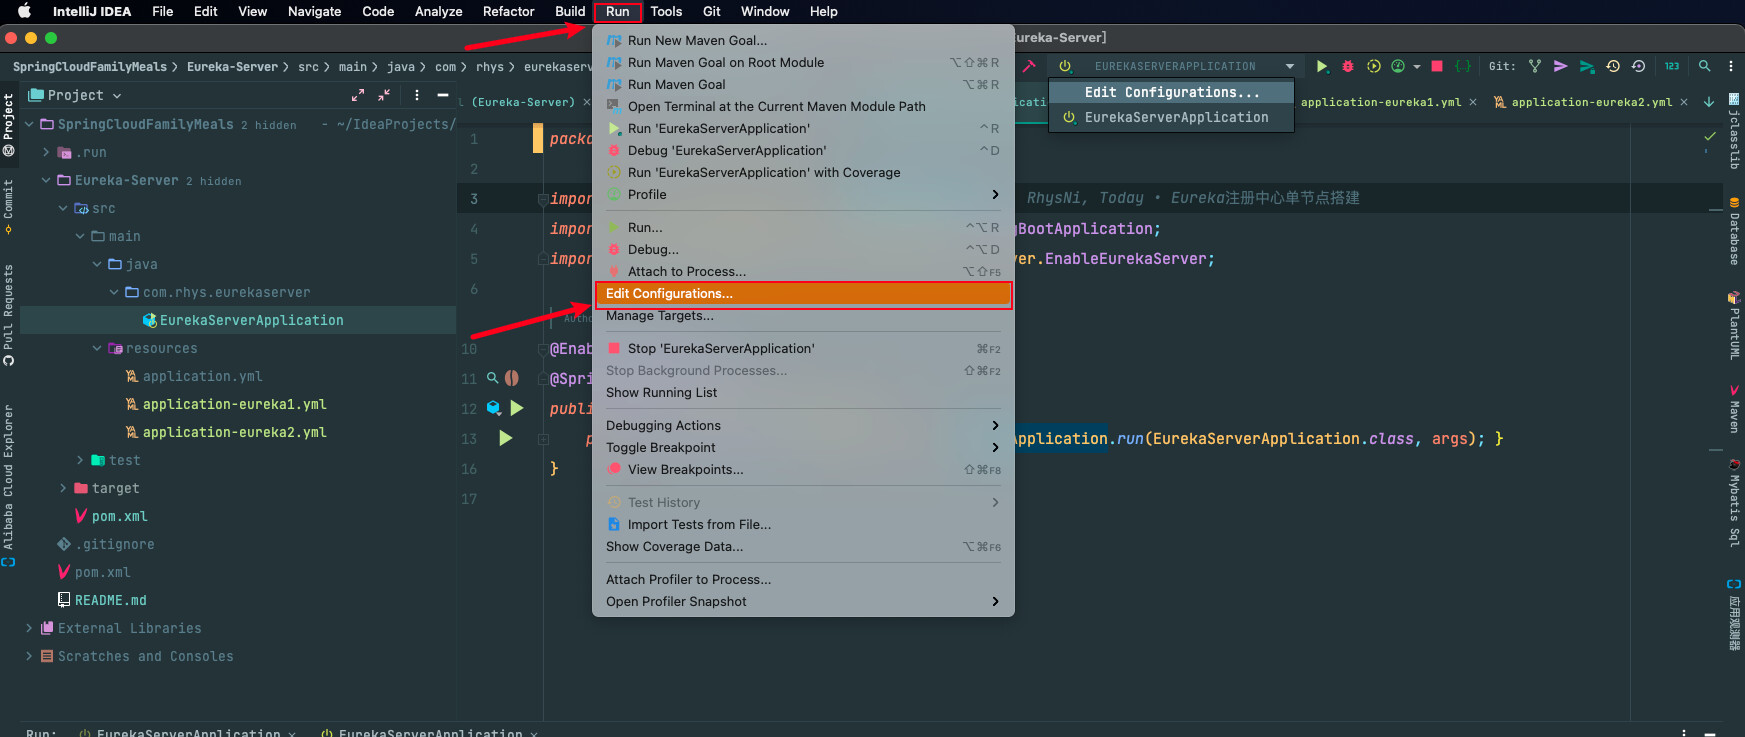The width and height of the screenshot is (1745, 737).
Task: Open the Database tool window
Action: pos(1734,231)
